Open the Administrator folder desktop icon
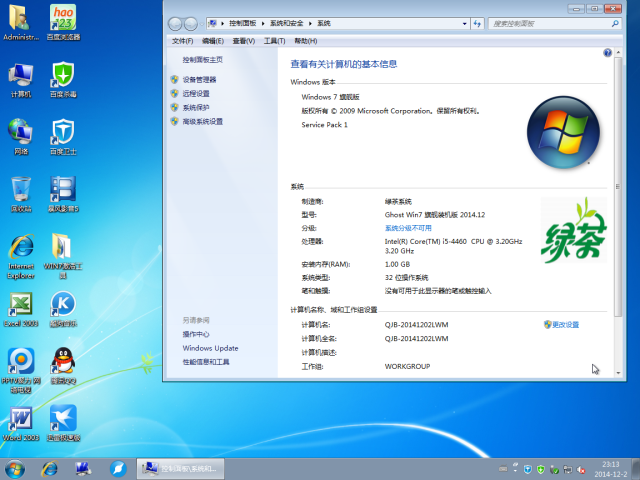 (21, 22)
